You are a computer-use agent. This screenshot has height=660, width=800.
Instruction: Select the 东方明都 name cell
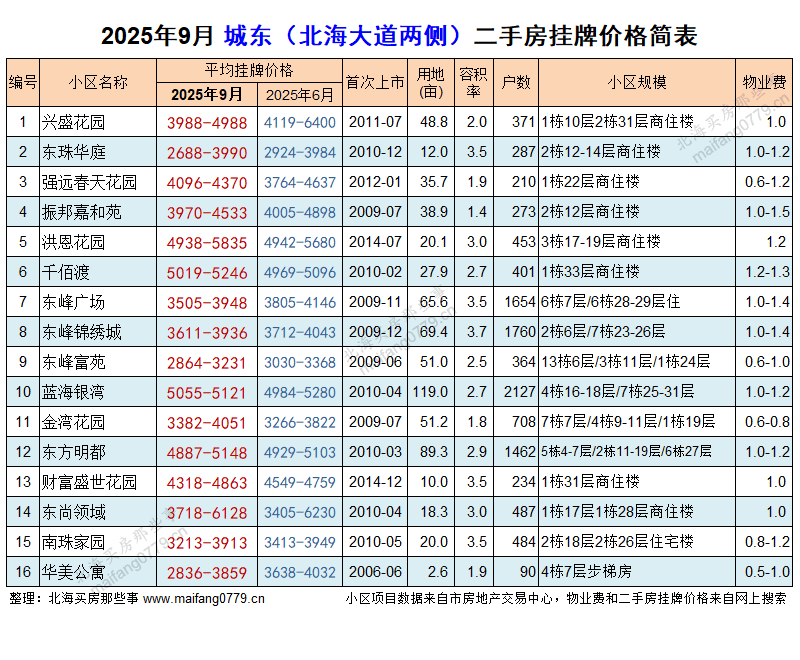98,452
